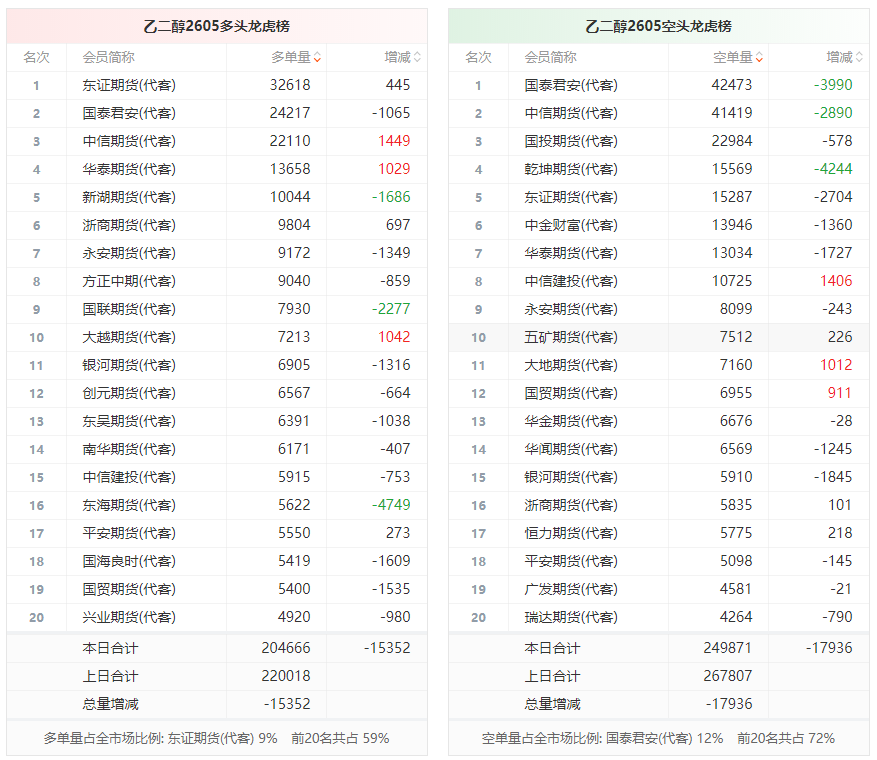Select 瑞达期货(代客) row
Screen dimensions: 877x760
pyautogui.click(x=659, y=617)
